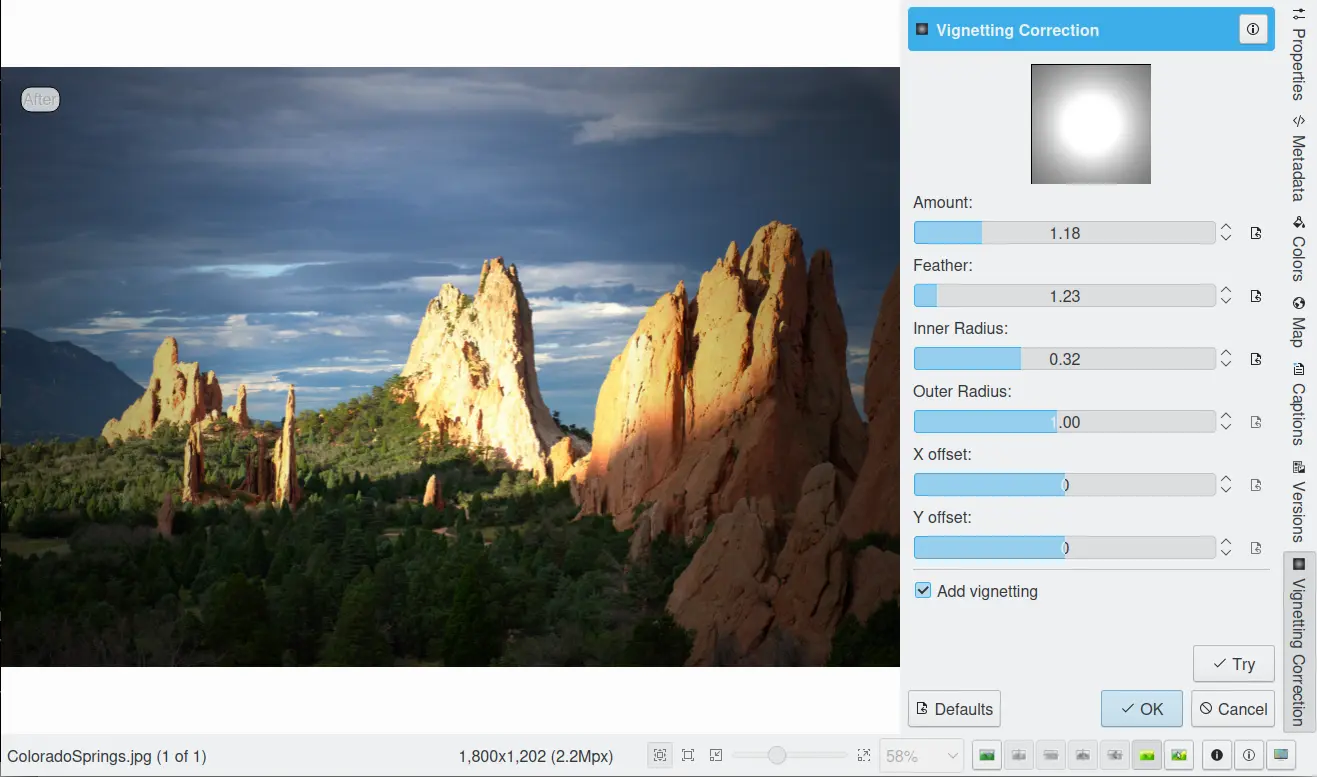Click the monitor color management icon

click(1281, 756)
